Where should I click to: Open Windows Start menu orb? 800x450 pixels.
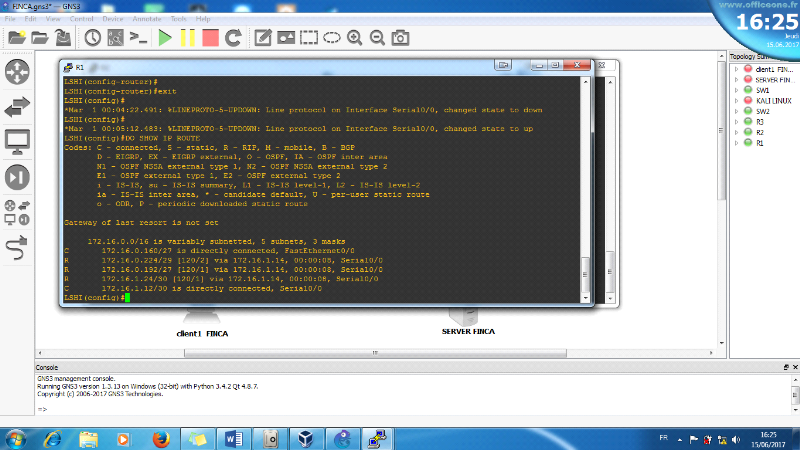click(x=15, y=439)
